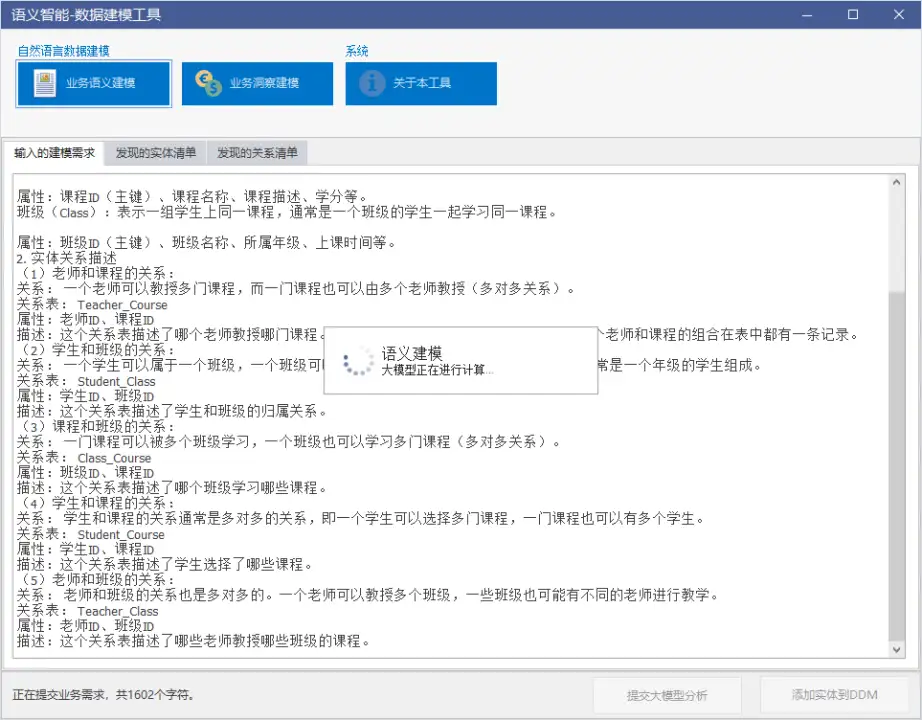Click the 业务语义建模 document icon
The width and height of the screenshot is (922, 720).
(x=45, y=84)
